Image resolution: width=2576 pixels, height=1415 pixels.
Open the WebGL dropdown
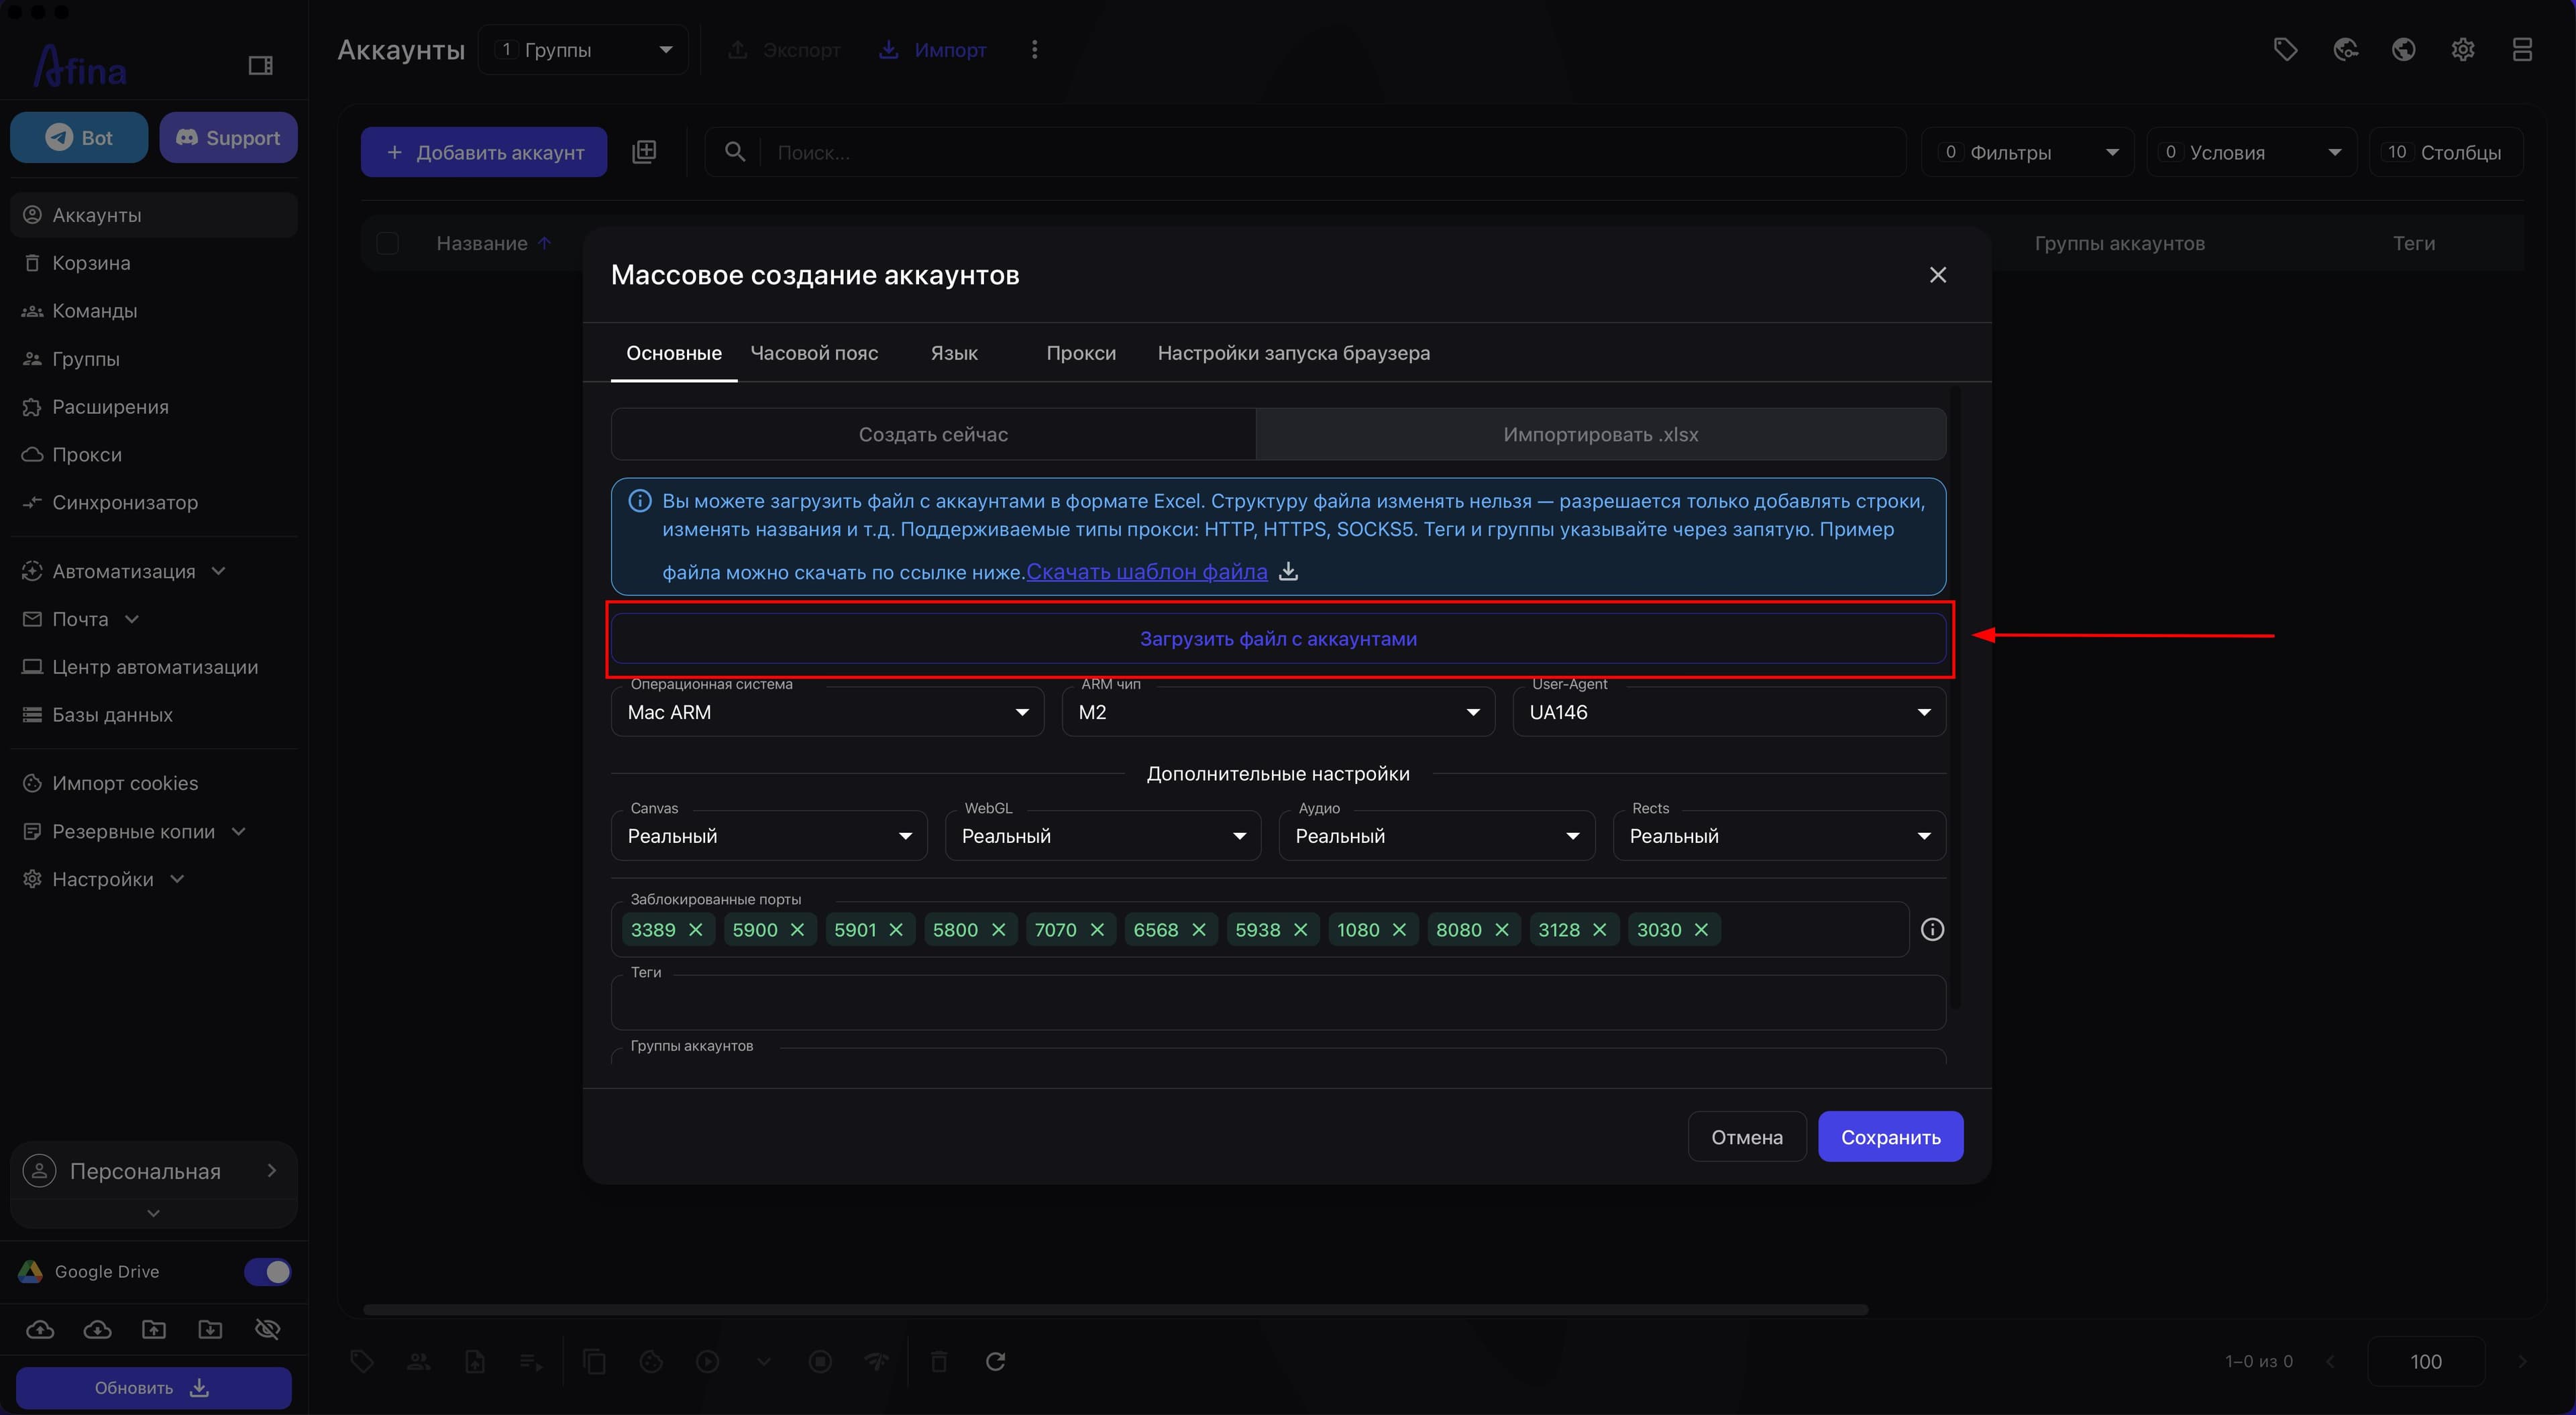click(1103, 836)
